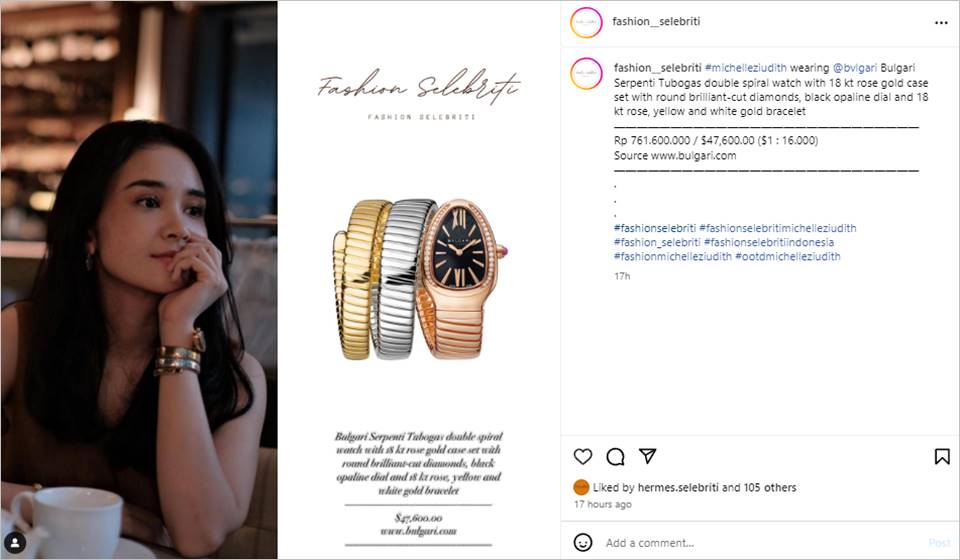Open the emoji picker smiley icon
960x560 pixels.
(583, 542)
